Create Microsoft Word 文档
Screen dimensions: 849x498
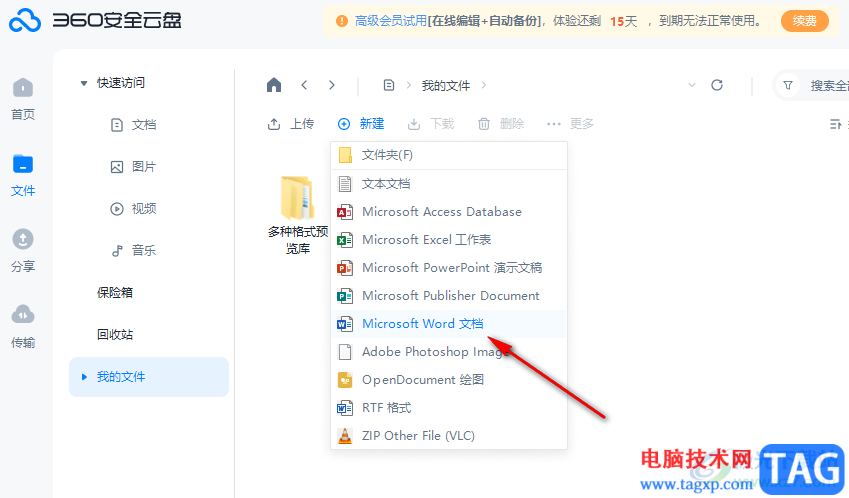click(x=449, y=324)
